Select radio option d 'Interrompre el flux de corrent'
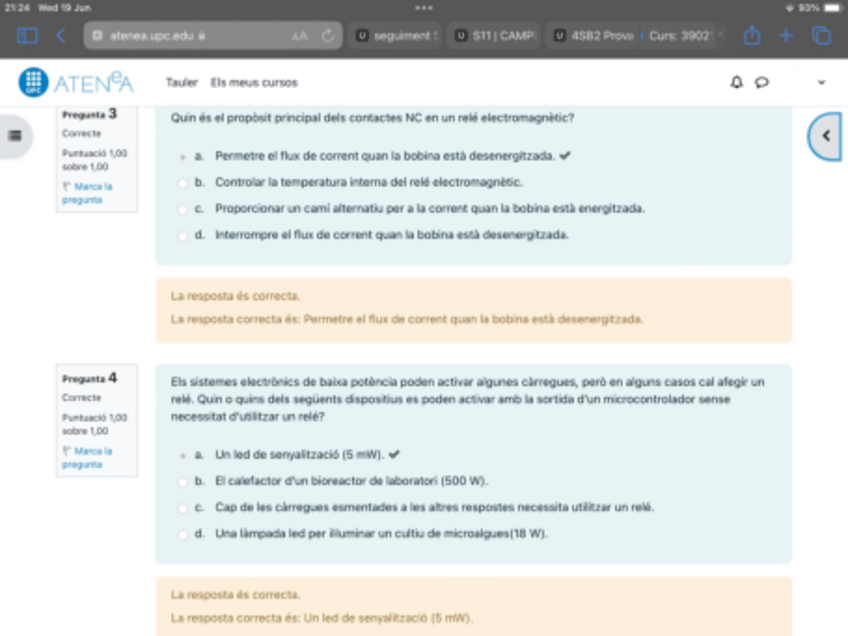This screenshot has height=636, width=848. click(182, 236)
